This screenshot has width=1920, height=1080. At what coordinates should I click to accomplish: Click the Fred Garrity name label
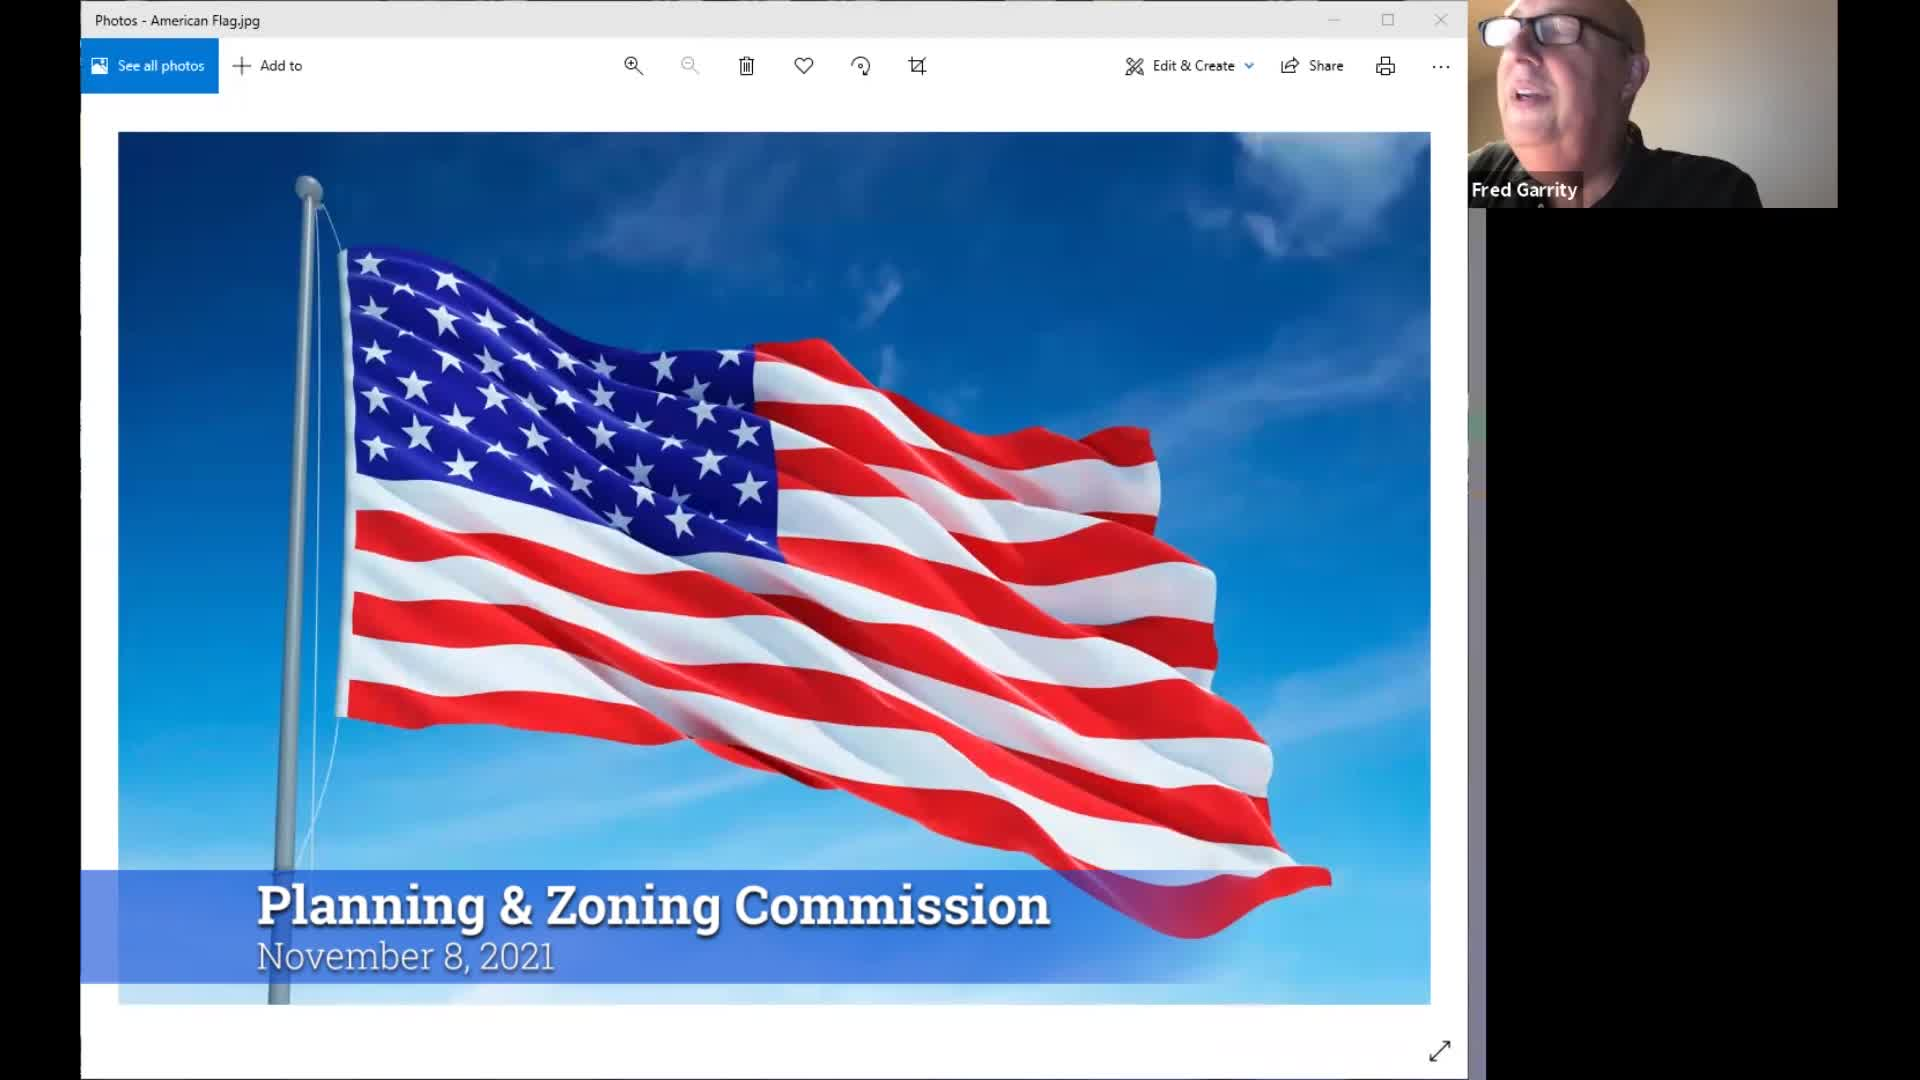tap(1524, 189)
